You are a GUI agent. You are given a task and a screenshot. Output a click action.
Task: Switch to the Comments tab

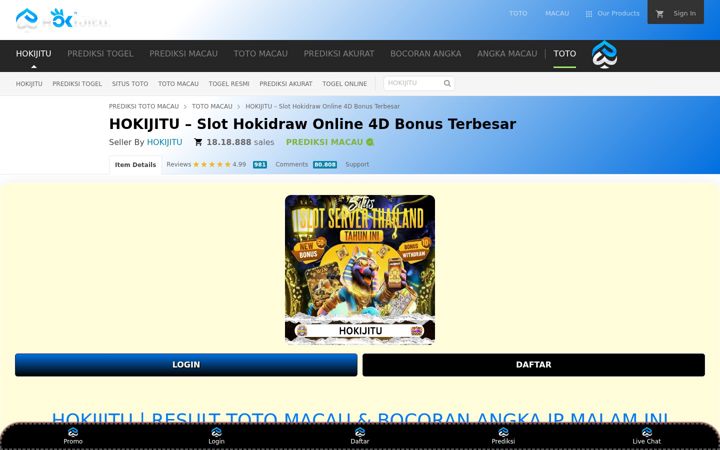(292, 164)
